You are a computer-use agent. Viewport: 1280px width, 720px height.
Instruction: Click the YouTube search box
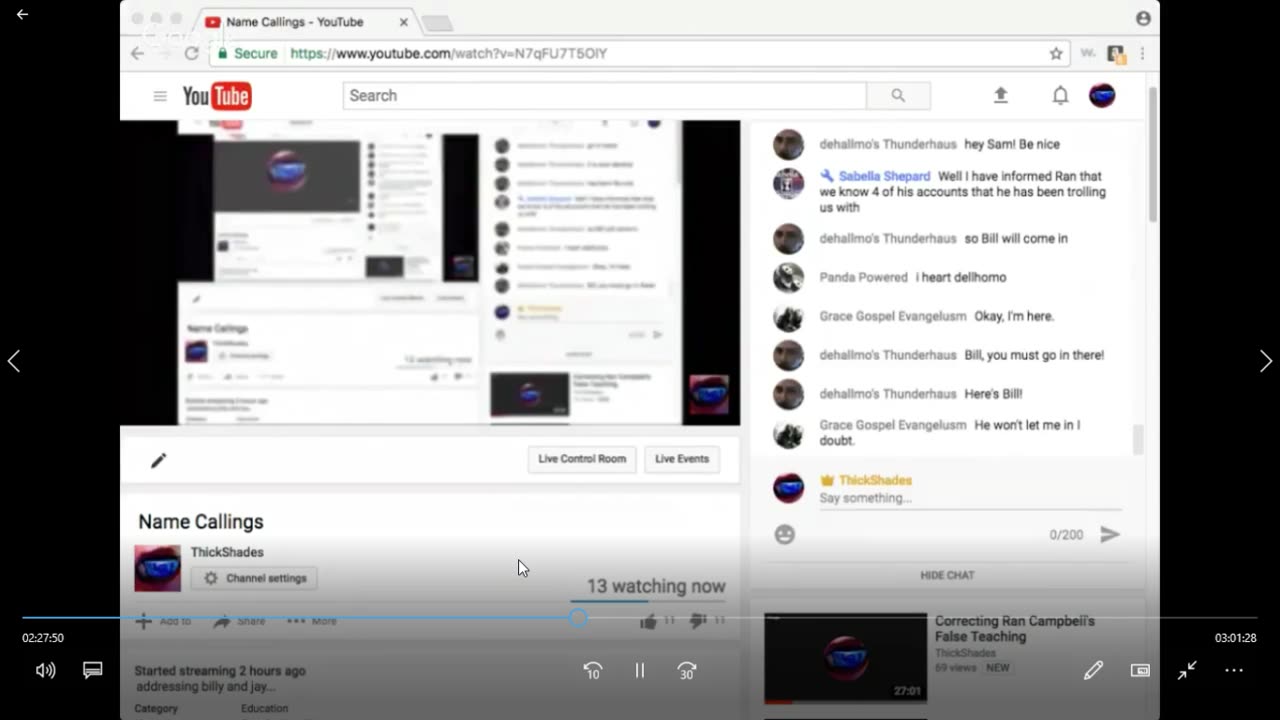point(604,96)
